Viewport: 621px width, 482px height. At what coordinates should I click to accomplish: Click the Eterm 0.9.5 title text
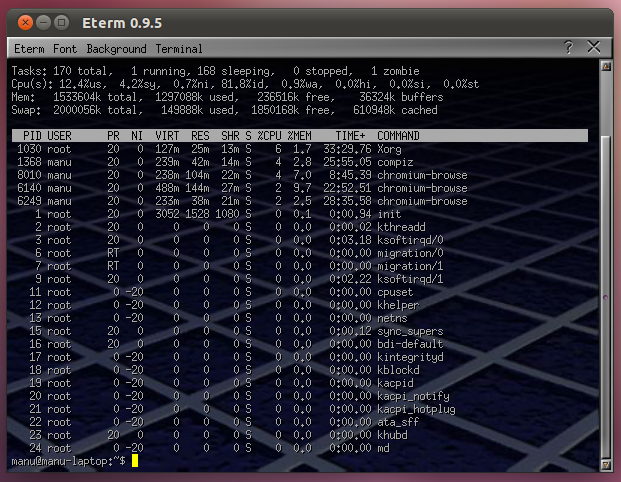[122, 23]
